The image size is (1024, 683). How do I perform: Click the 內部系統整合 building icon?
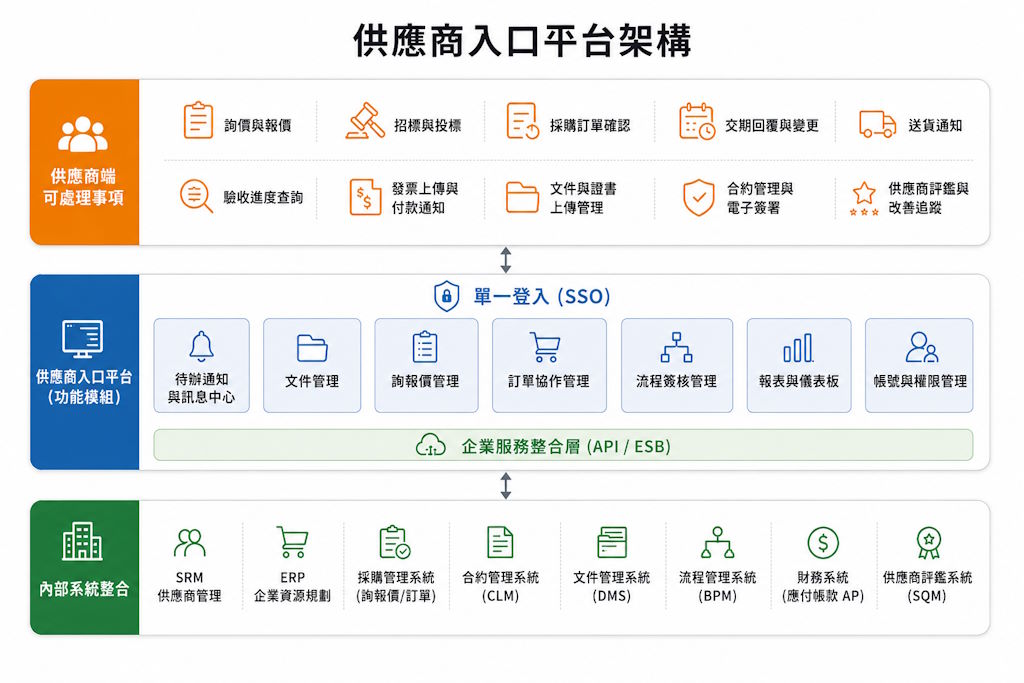[82, 541]
